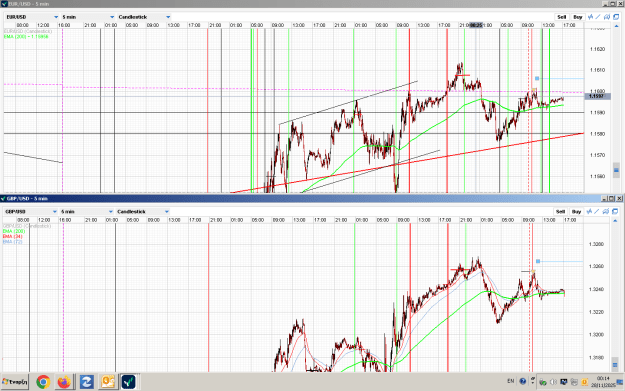The image size is (625, 391).
Task: Click GBP/USD vertical scroll handle at right edge
Action: [x=615, y=364]
